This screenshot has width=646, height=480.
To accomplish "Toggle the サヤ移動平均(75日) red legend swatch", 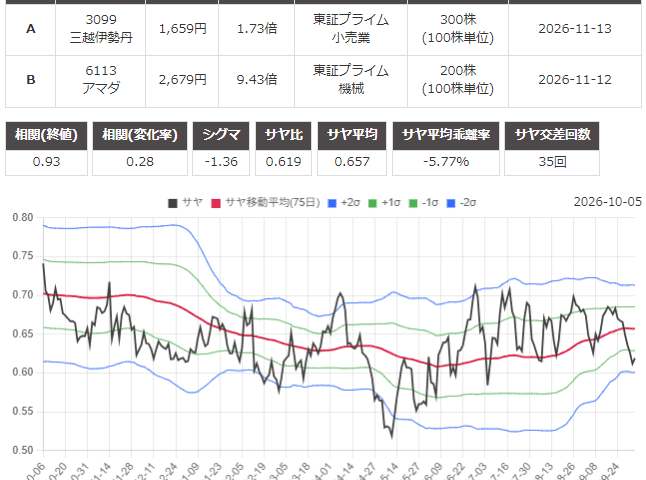I will (216, 203).
